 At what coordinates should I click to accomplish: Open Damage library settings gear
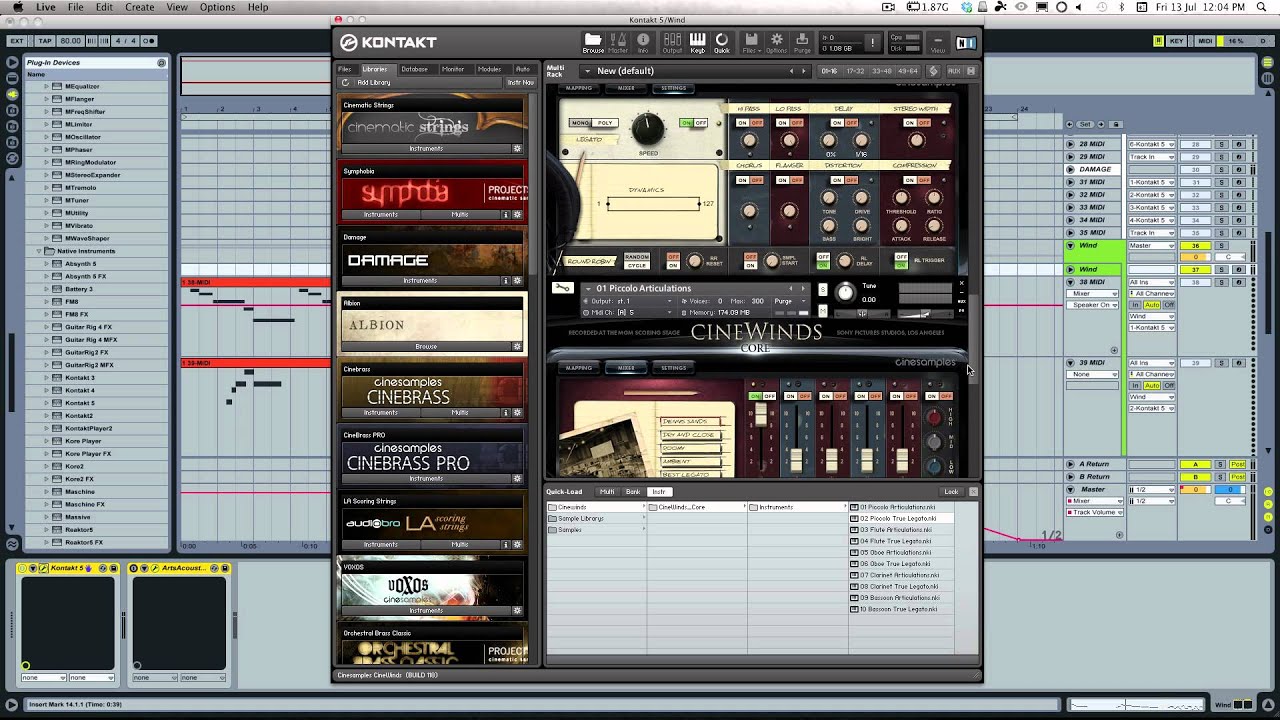517,281
